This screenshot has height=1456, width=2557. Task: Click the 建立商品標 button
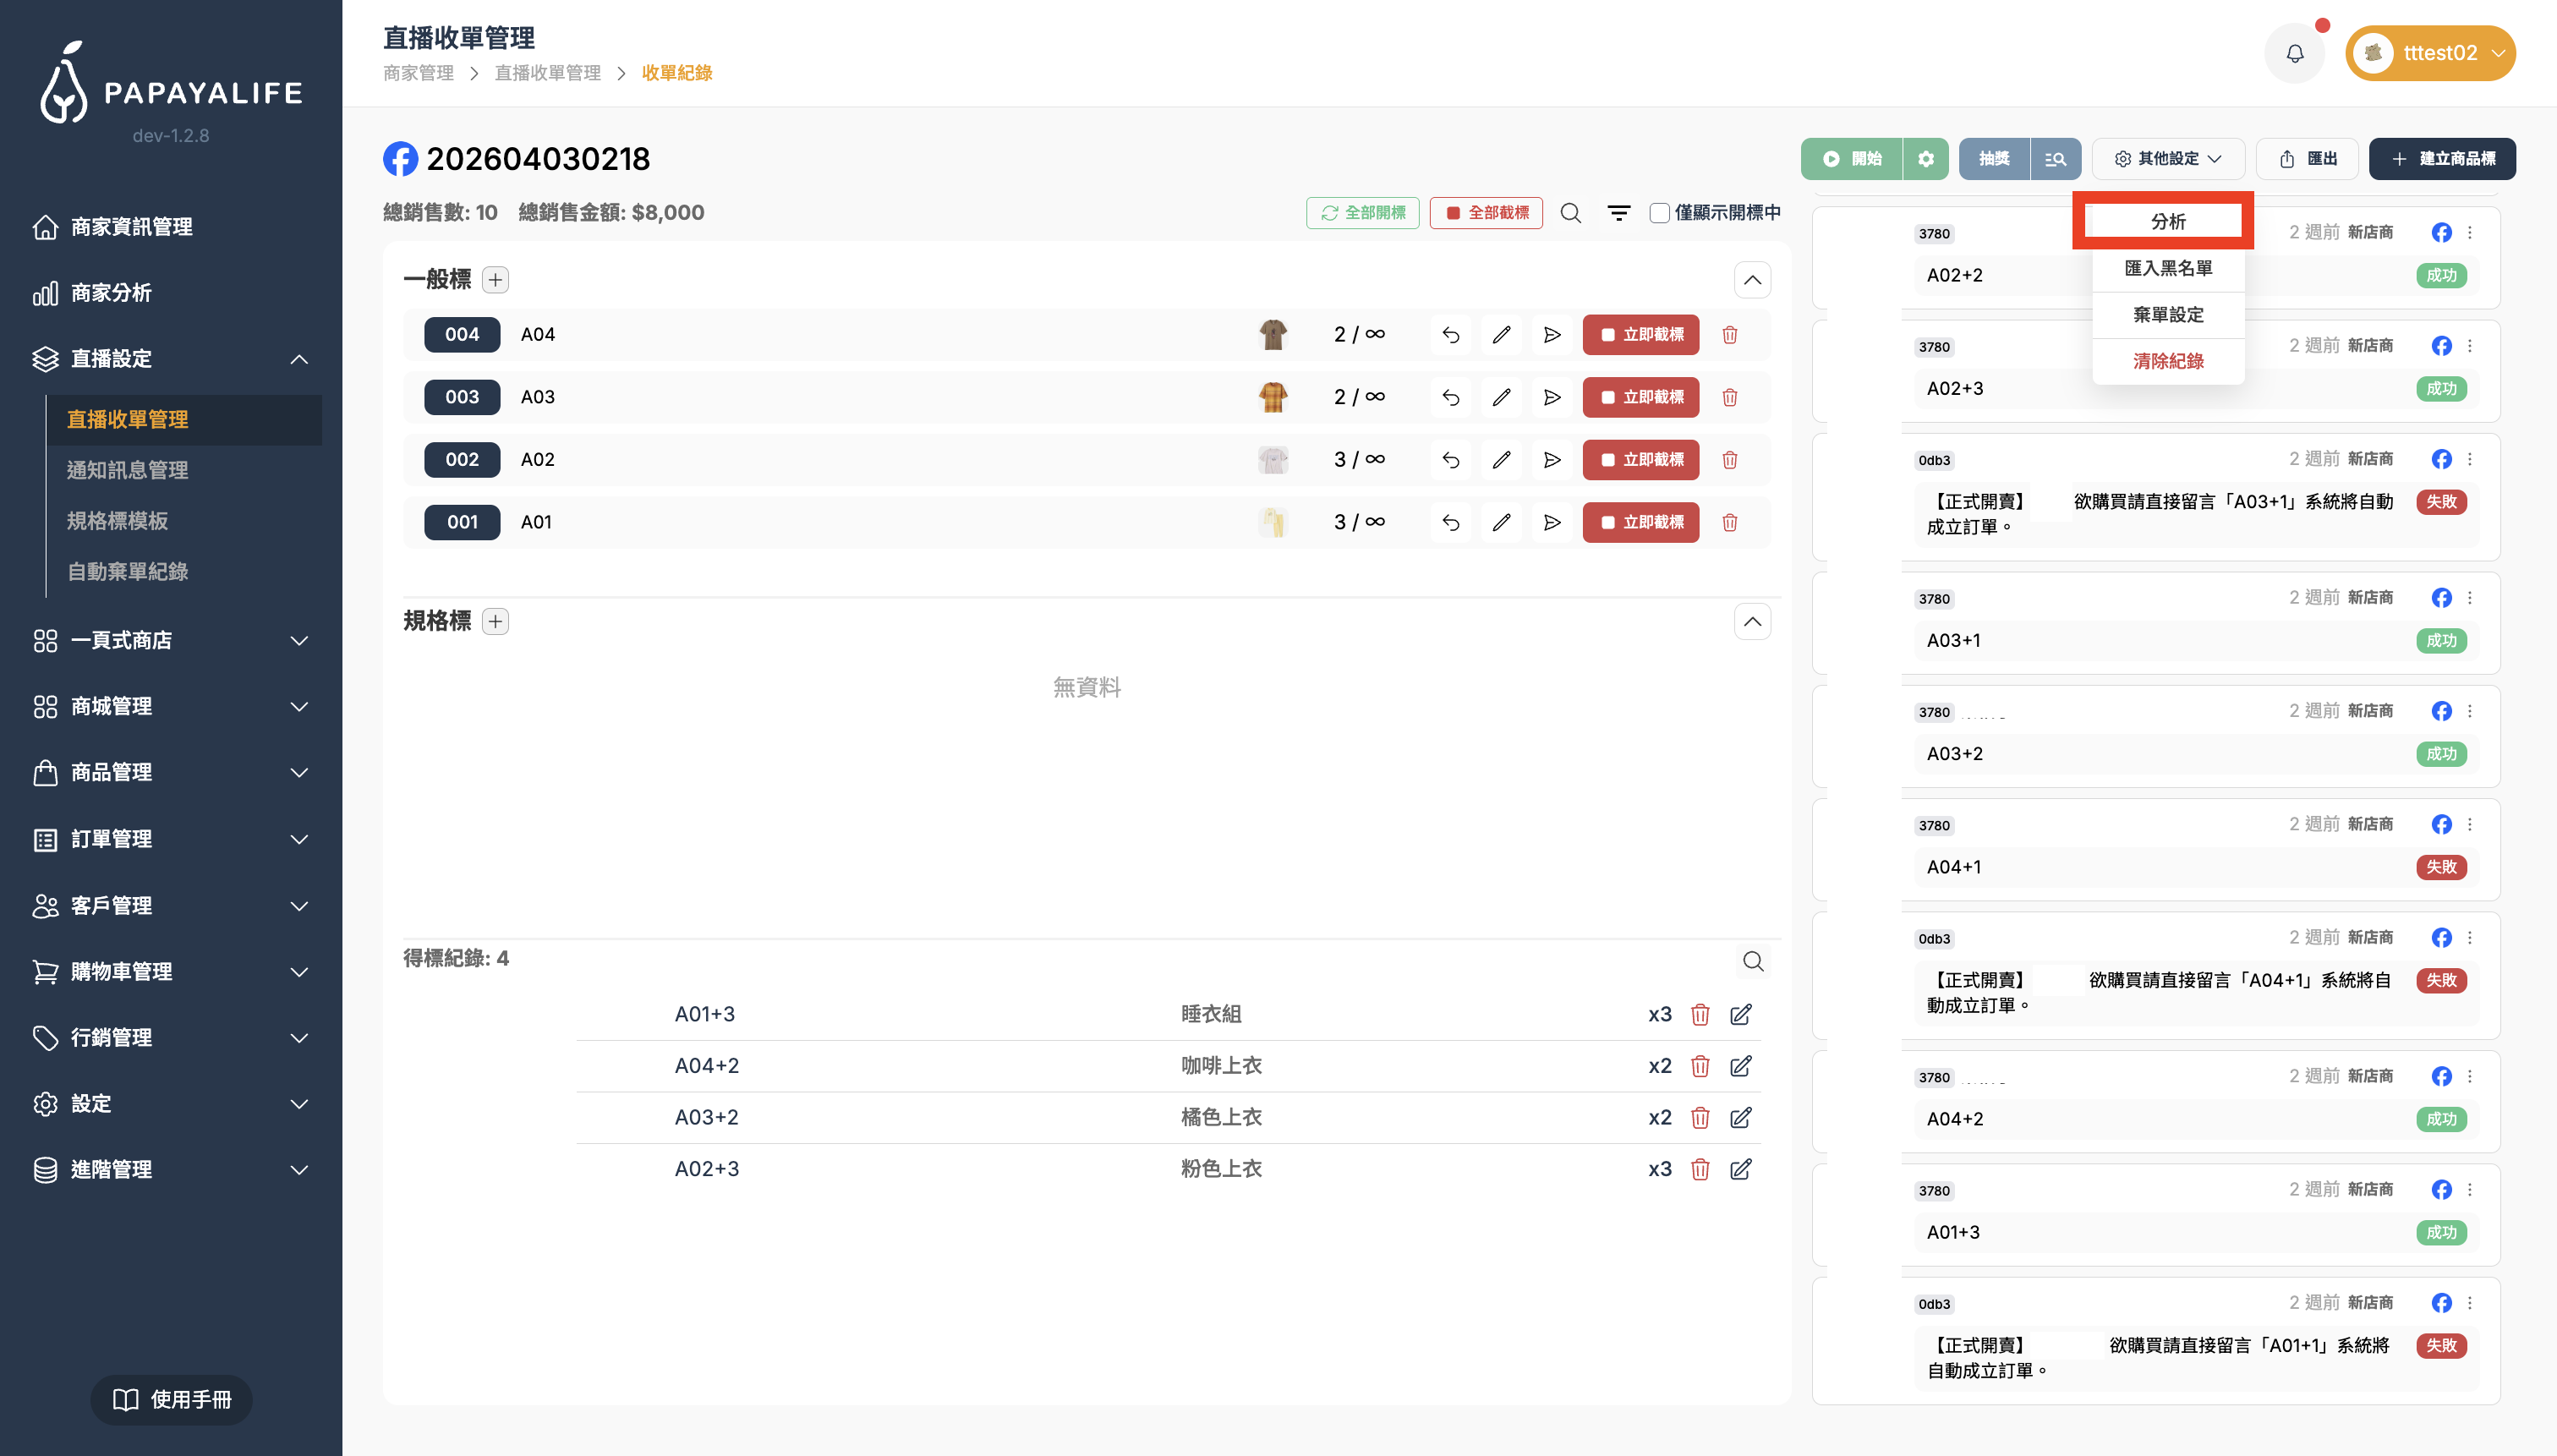click(2441, 159)
